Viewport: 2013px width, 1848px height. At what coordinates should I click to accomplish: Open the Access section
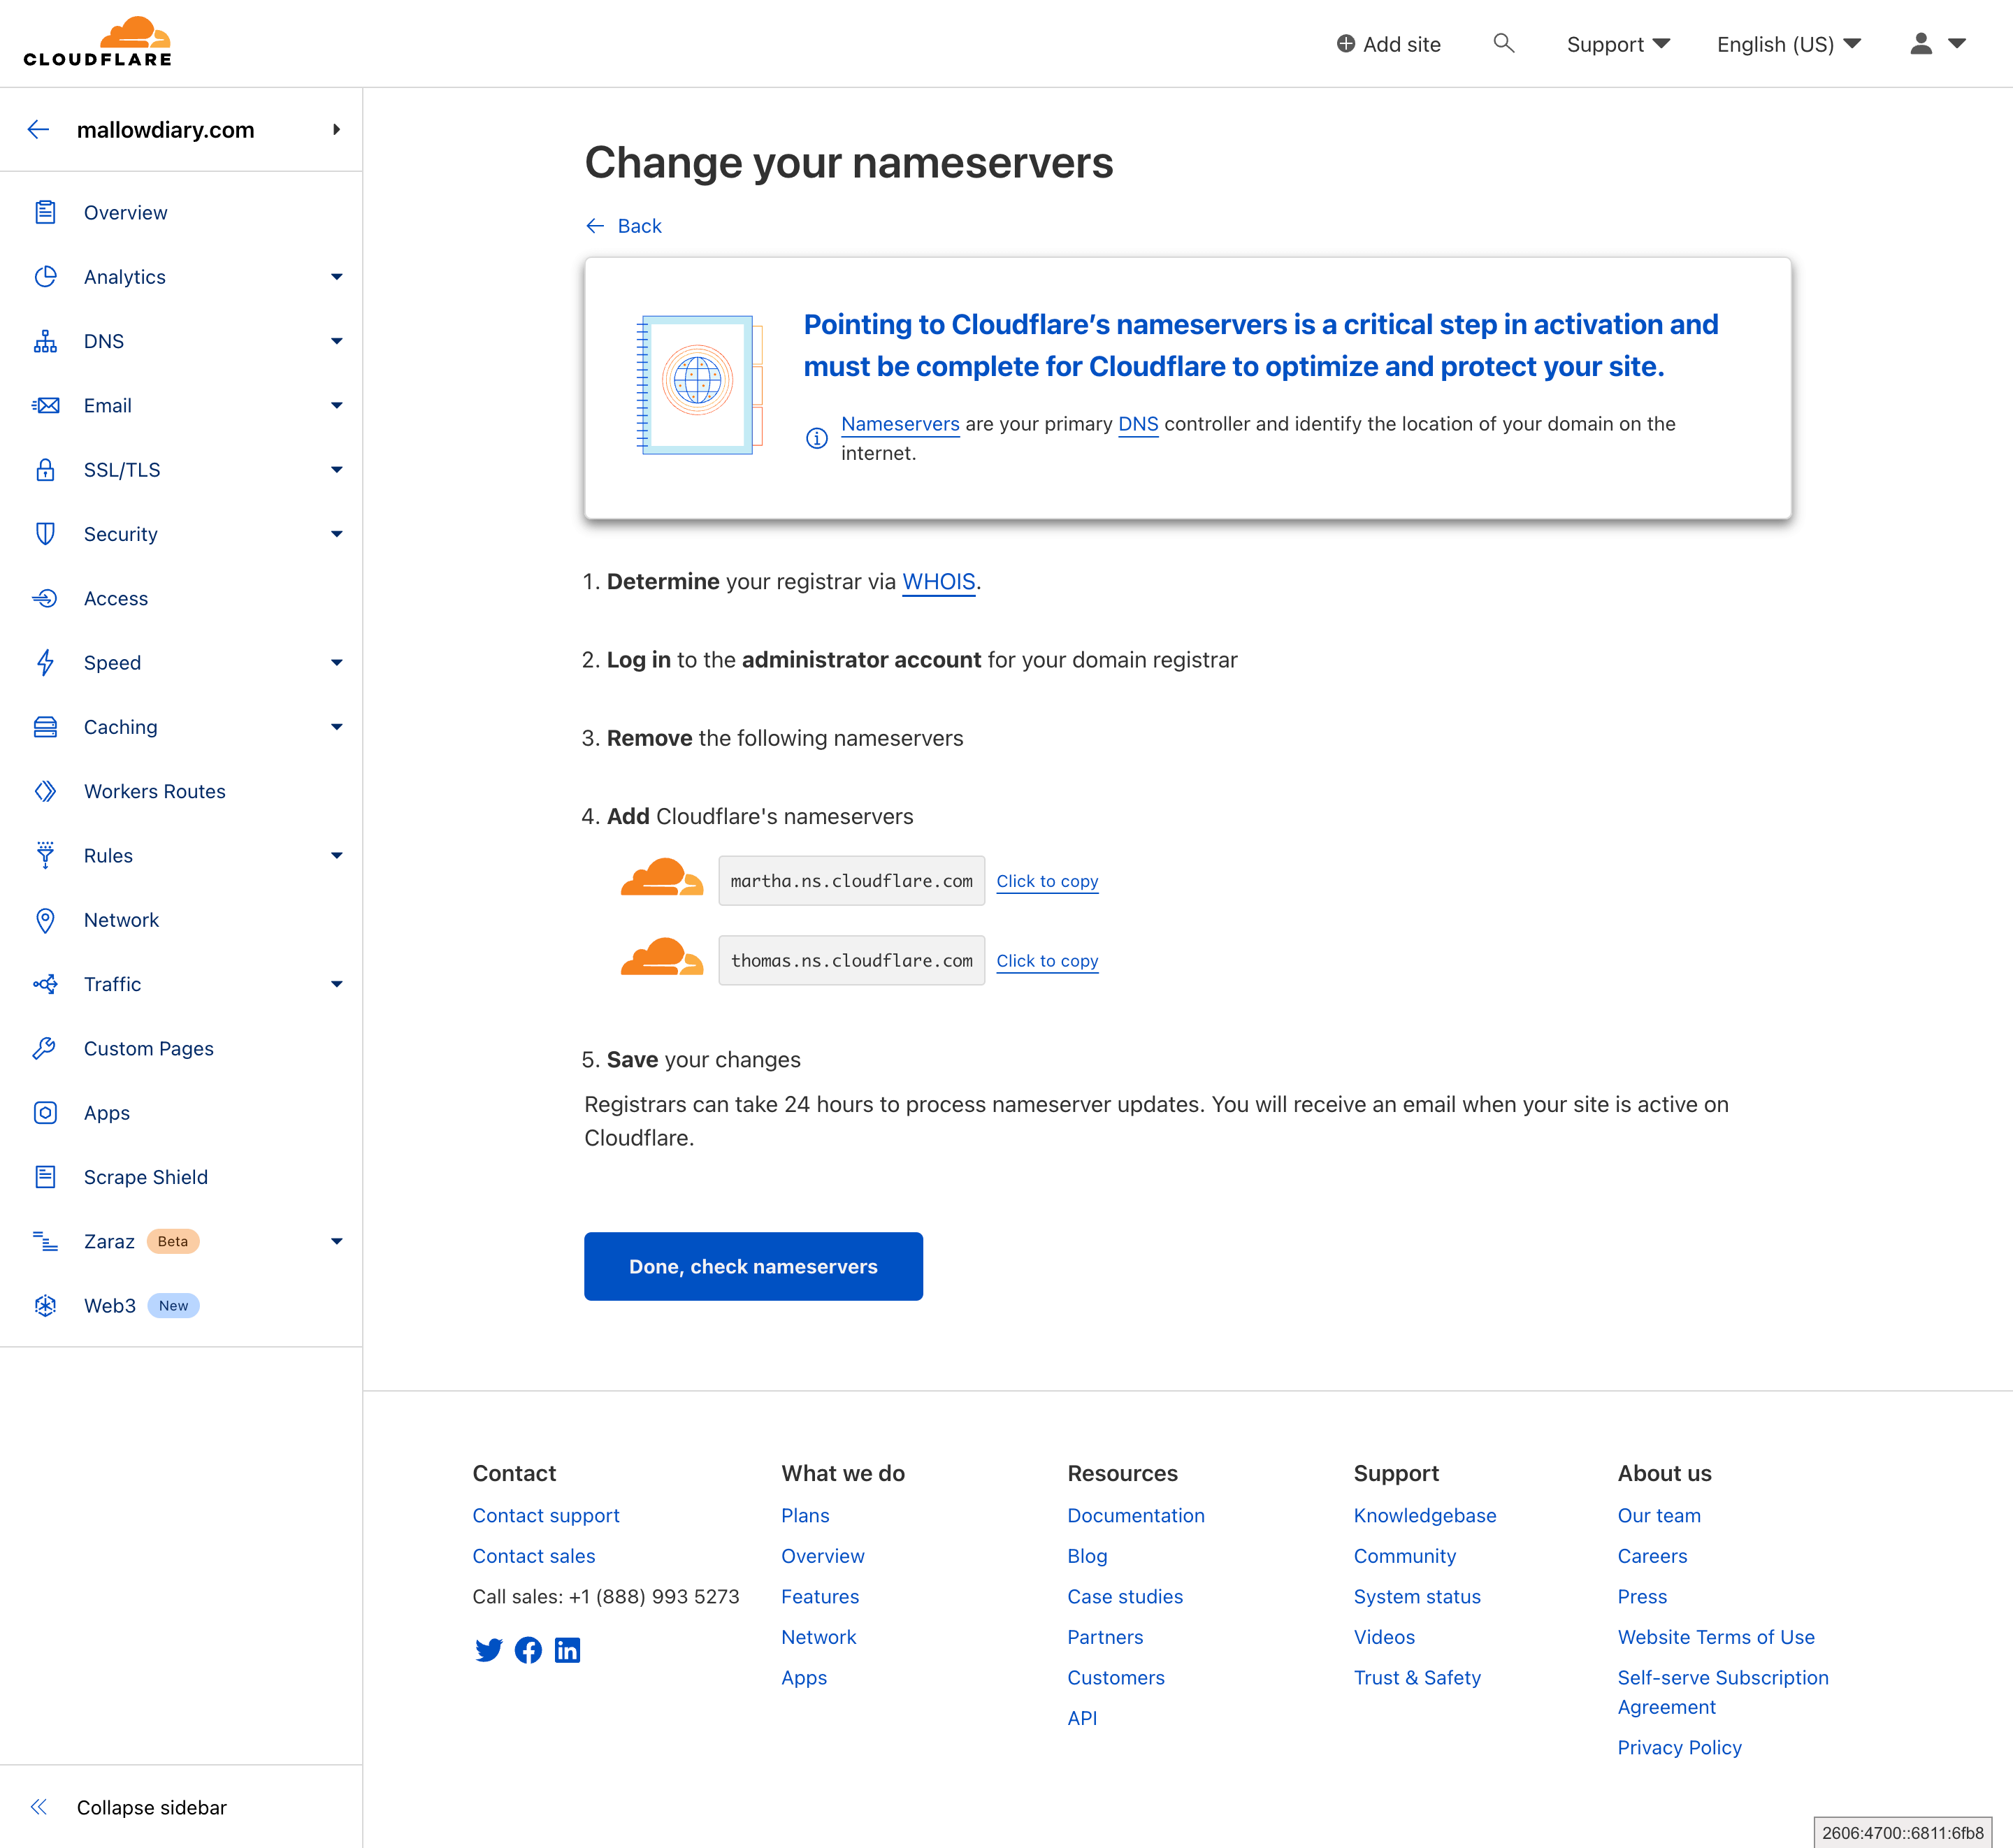point(116,598)
